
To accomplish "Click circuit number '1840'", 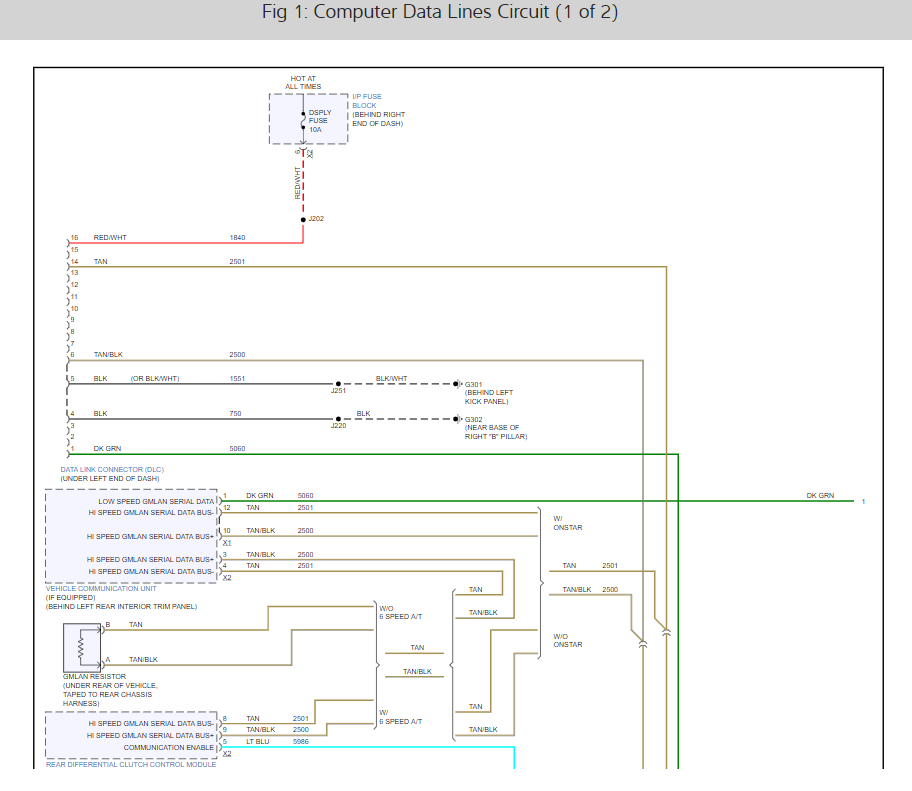I will (x=237, y=237).
